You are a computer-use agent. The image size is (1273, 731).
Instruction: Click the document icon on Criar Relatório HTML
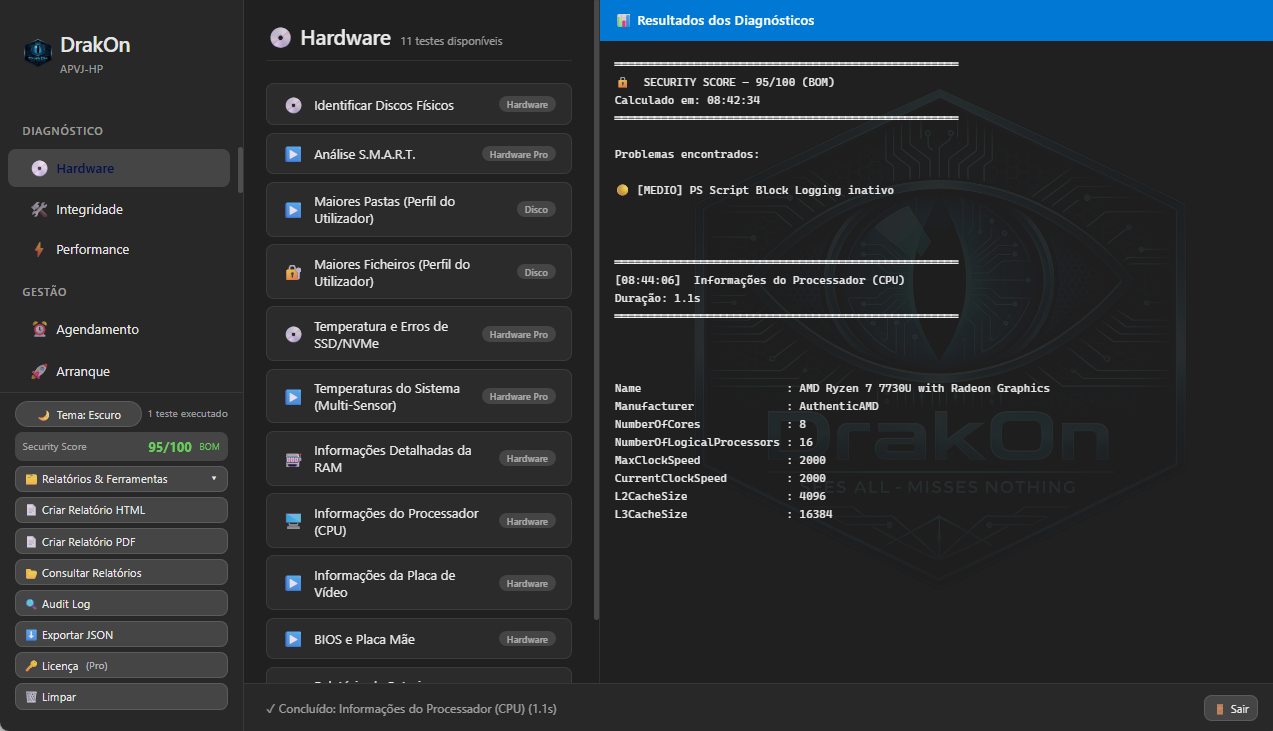coord(31,510)
